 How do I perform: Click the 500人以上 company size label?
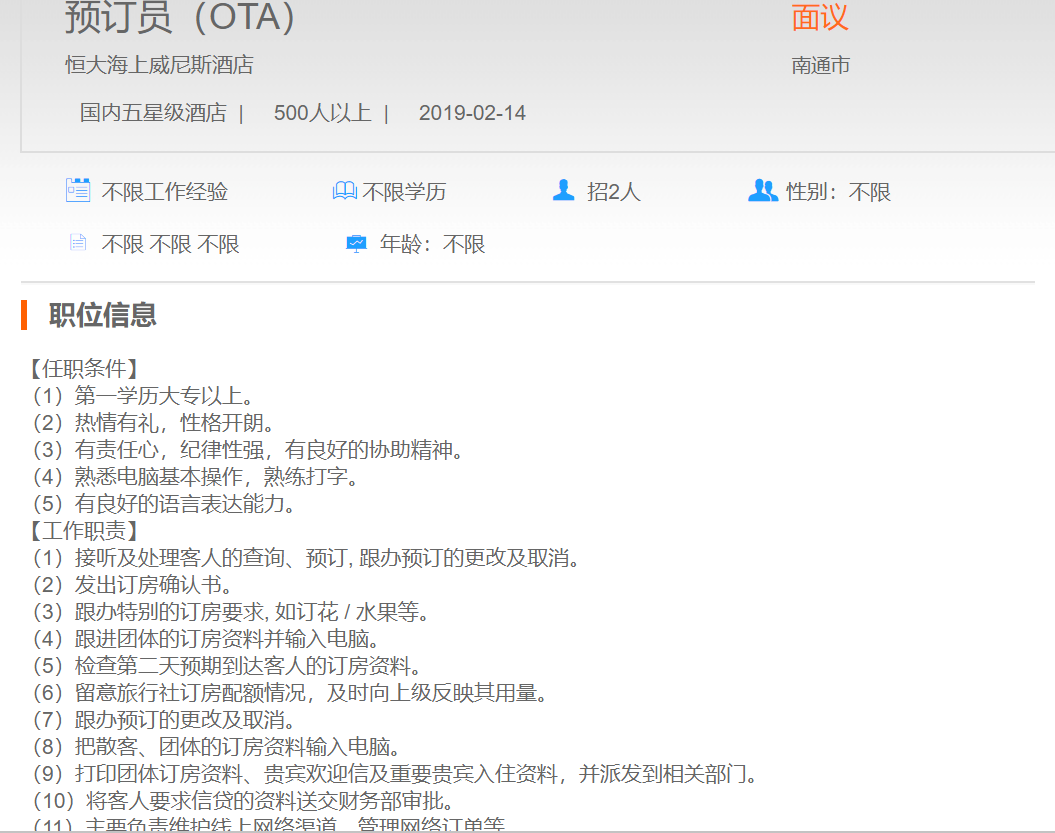pos(322,113)
